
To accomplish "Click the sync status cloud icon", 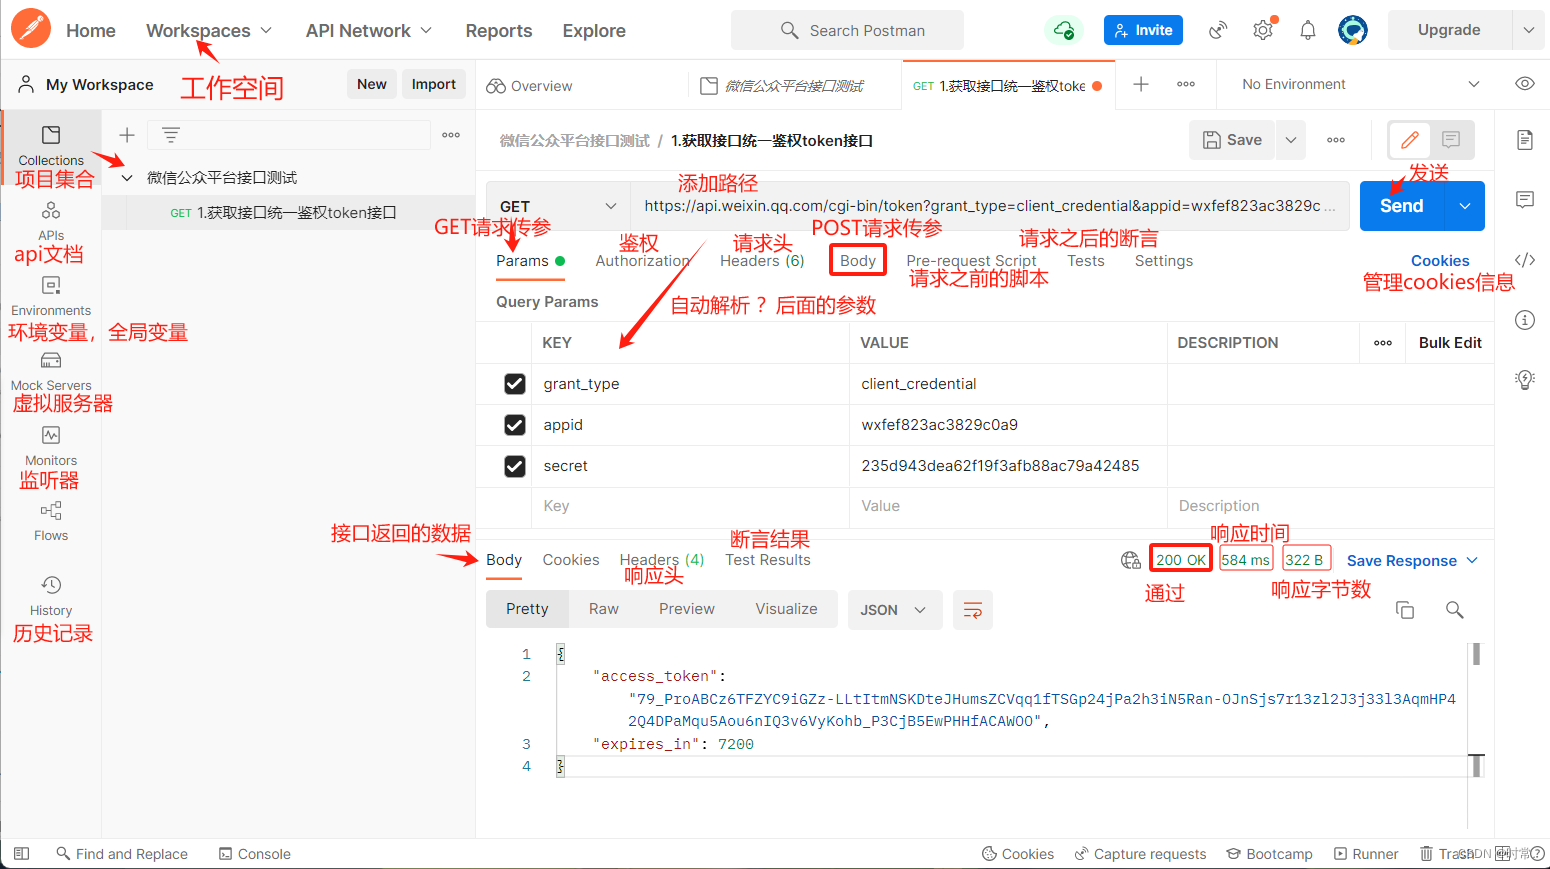I will coord(1063,30).
